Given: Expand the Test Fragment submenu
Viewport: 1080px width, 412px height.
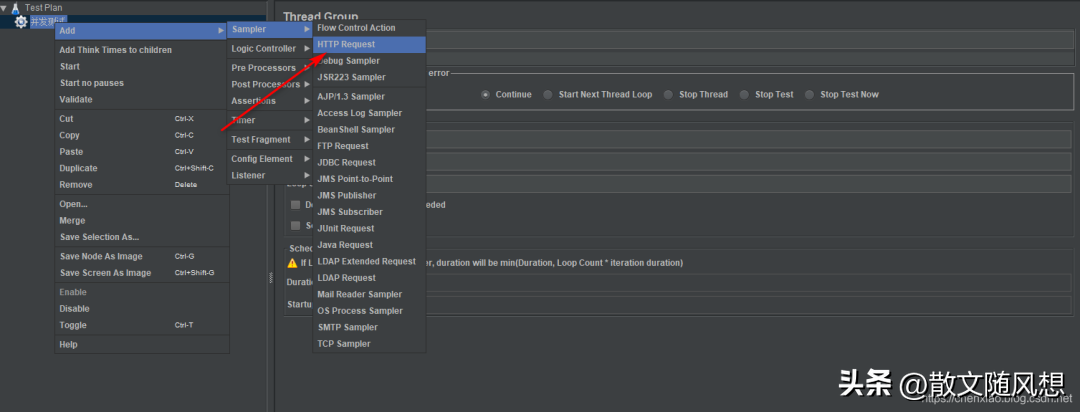Looking at the screenshot, I should click(270, 139).
